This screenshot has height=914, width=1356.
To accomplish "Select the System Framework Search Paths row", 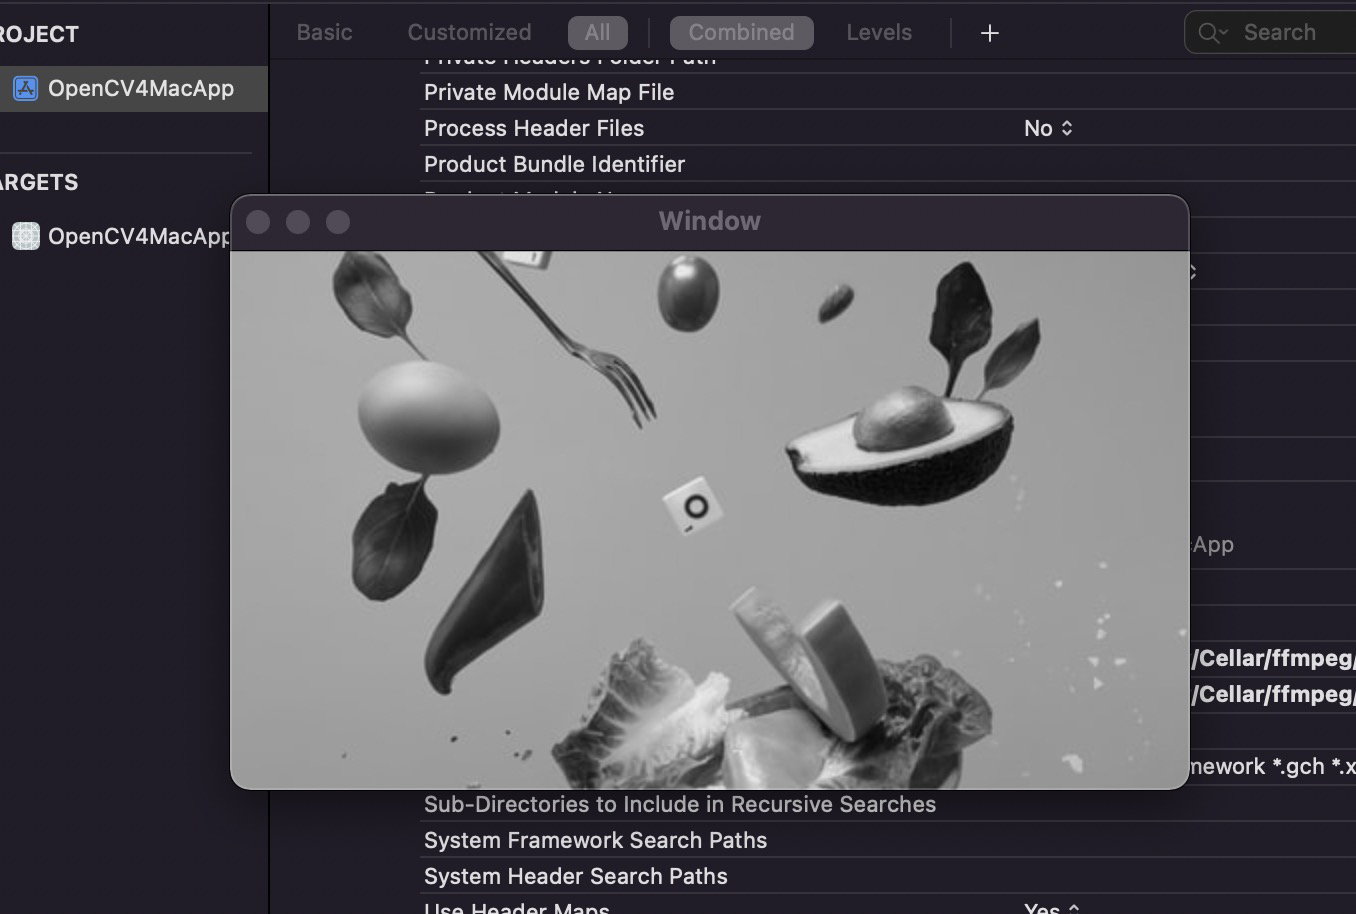I will (595, 840).
